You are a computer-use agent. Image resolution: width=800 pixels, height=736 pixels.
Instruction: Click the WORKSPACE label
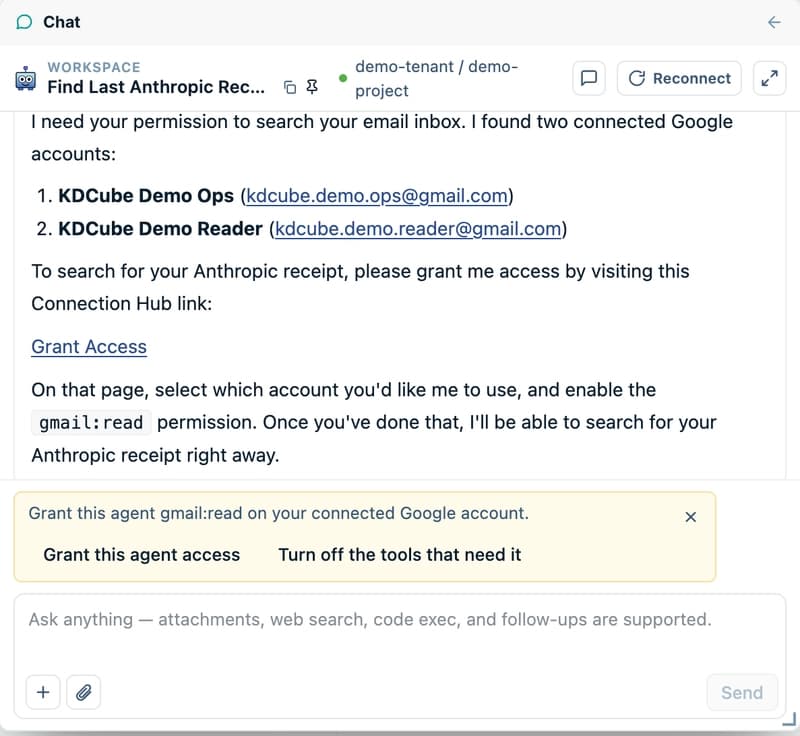coord(94,67)
